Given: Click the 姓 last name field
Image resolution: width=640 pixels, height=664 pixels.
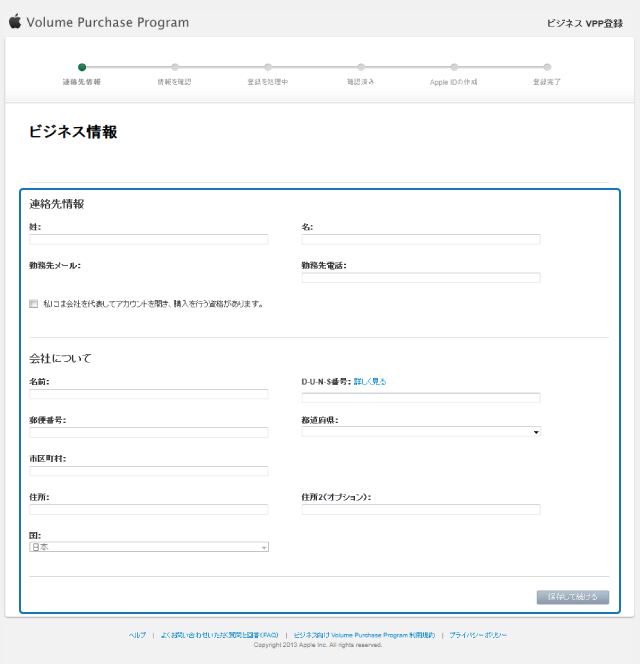Looking at the screenshot, I should 149,239.
